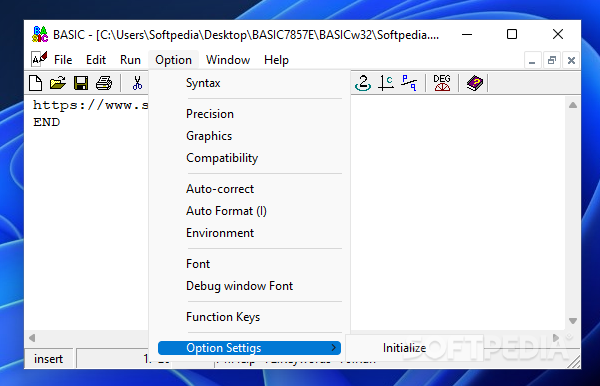Close the inner document window
The width and height of the screenshot is (600, 386).
(x=571, y=60)
